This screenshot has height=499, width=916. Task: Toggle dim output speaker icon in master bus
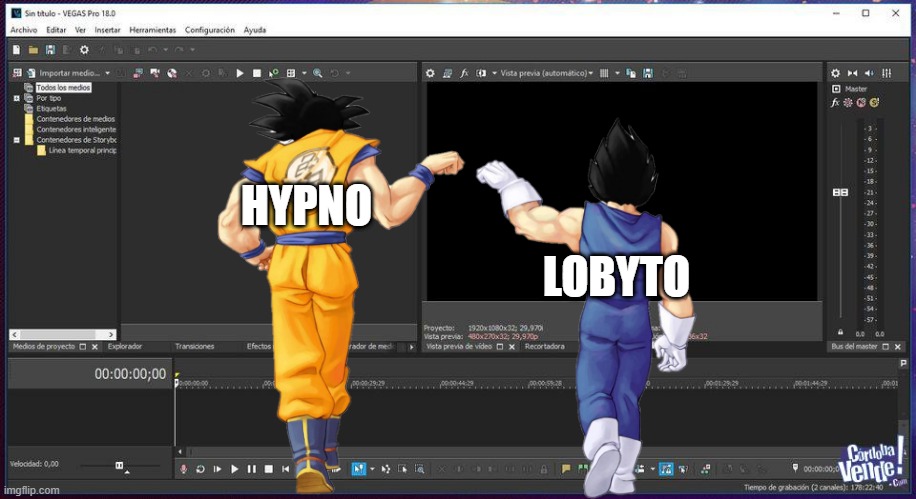click(869, 73)
